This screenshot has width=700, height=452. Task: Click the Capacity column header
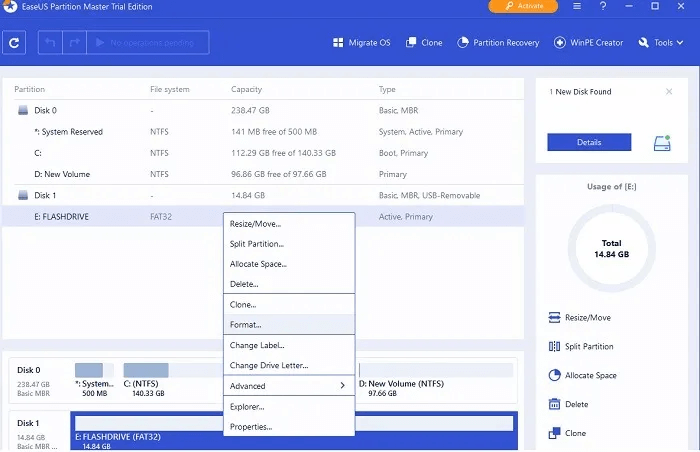pos(246,89)
